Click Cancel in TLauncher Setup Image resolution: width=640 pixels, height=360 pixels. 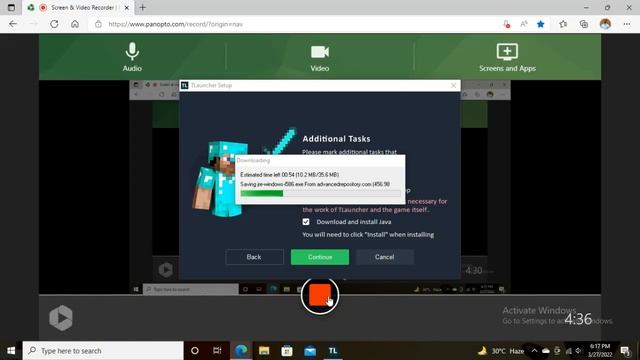[384, 257]
